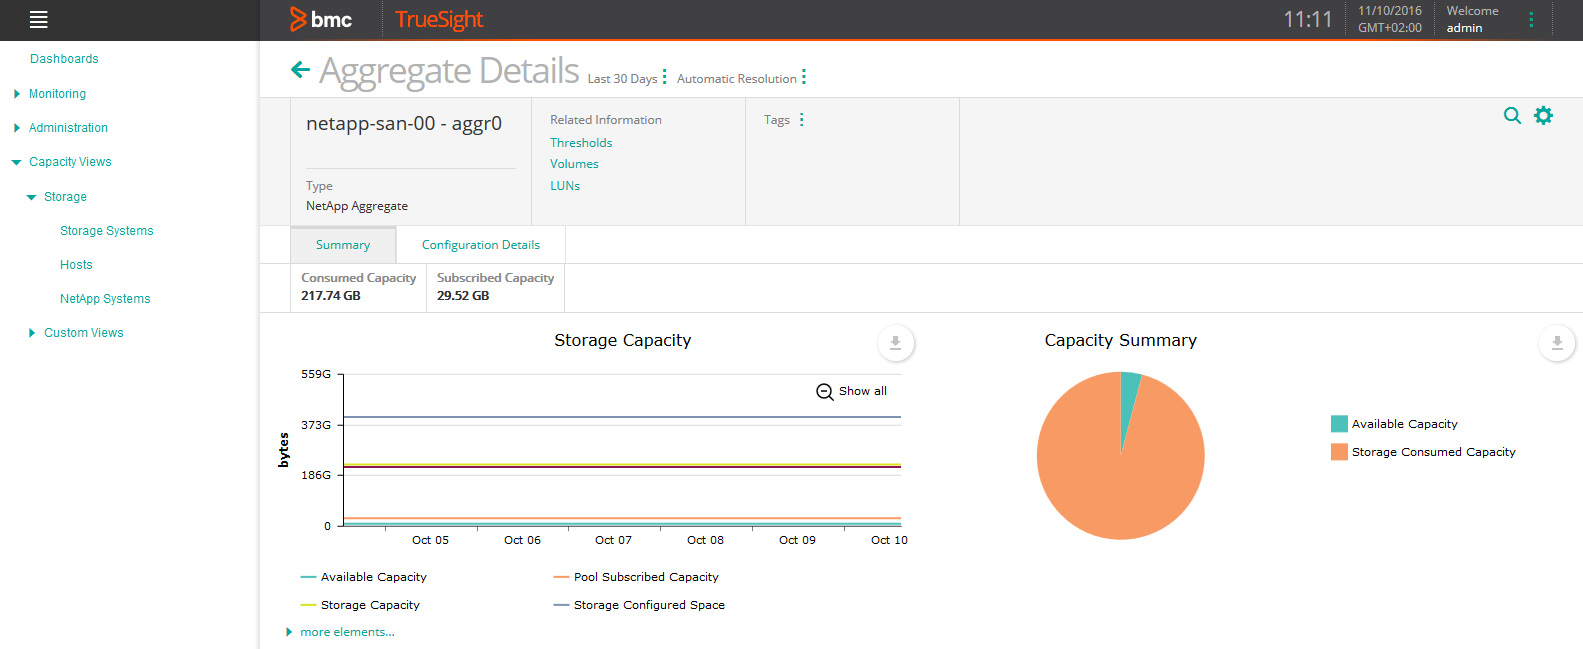Toggle Storage Configured Space legend entry

(x=639, y=605)
